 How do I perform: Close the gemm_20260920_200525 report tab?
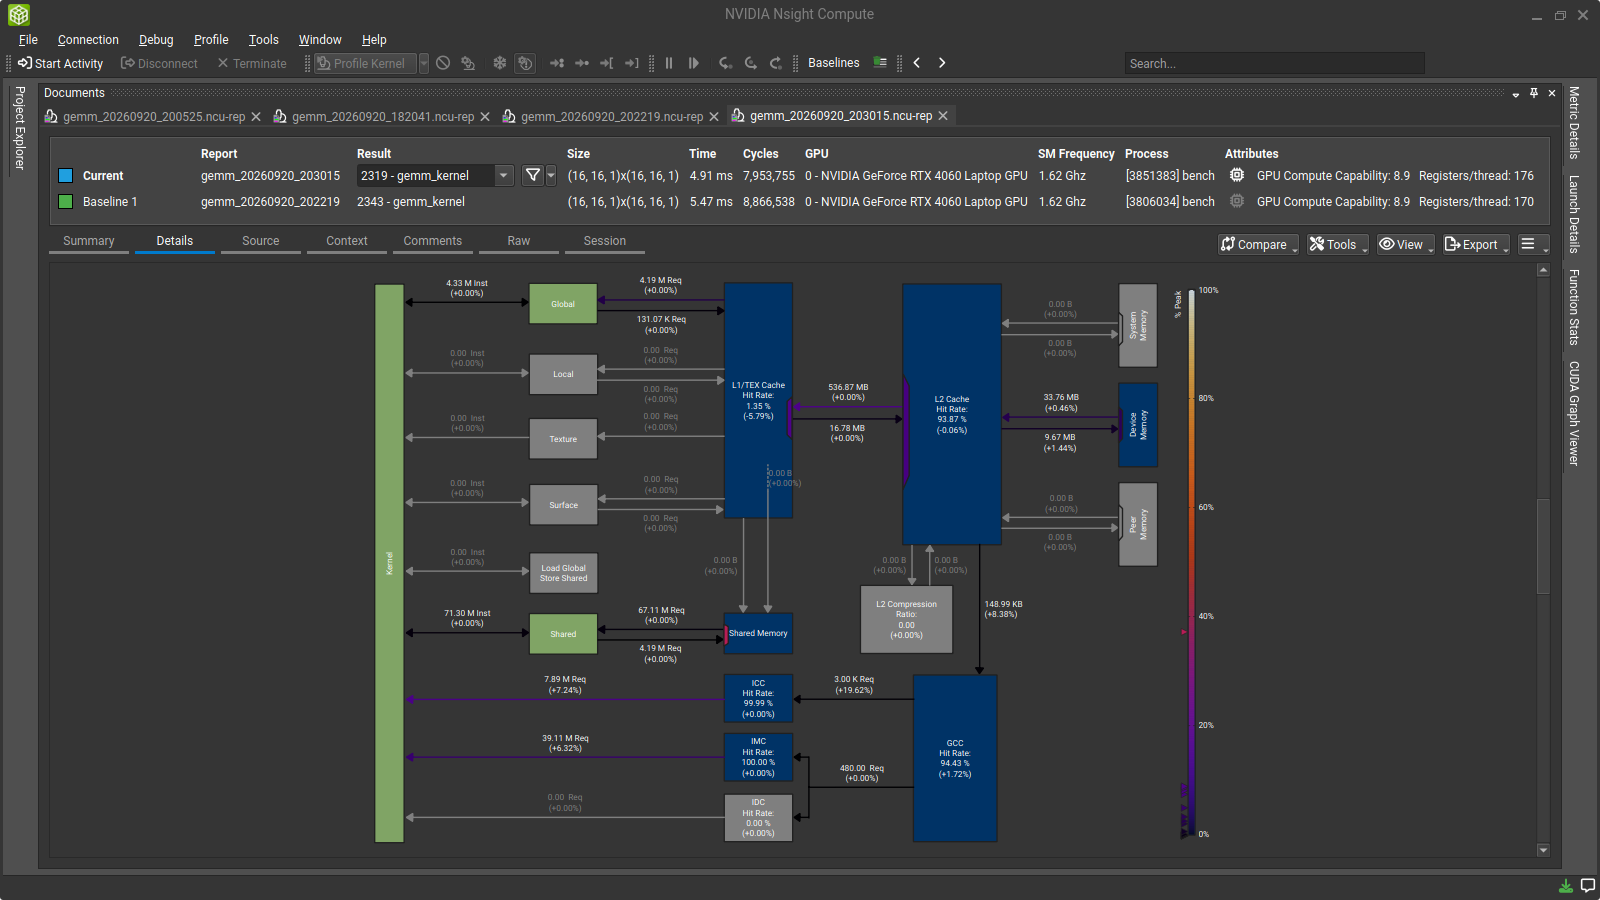[256, 117]
